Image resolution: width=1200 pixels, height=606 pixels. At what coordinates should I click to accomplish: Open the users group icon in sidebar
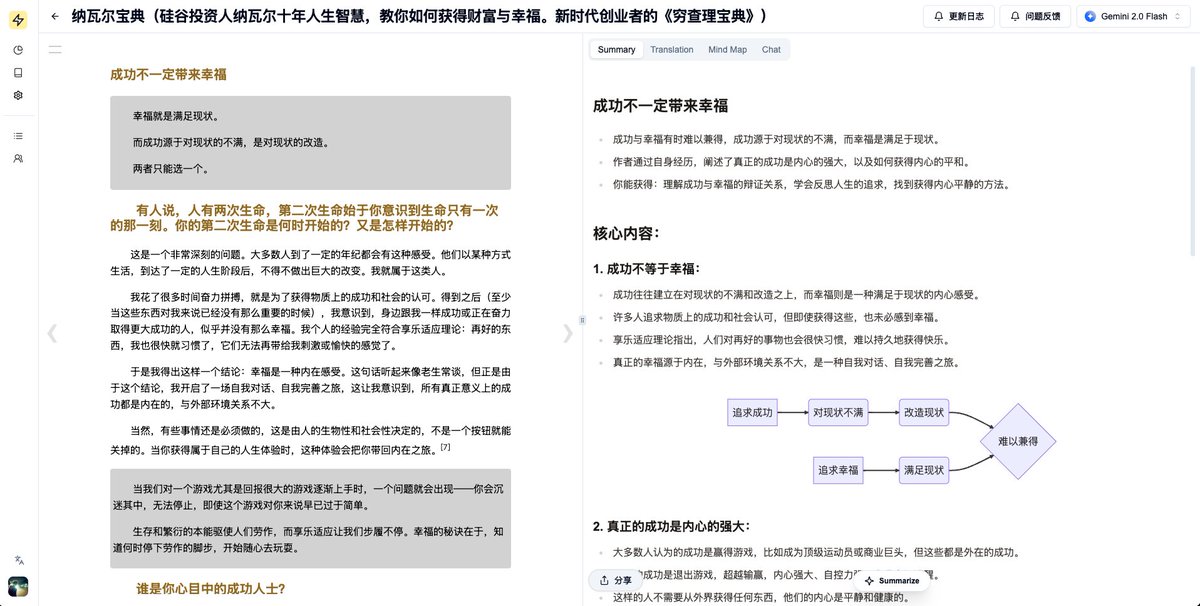tap(18, 158)
